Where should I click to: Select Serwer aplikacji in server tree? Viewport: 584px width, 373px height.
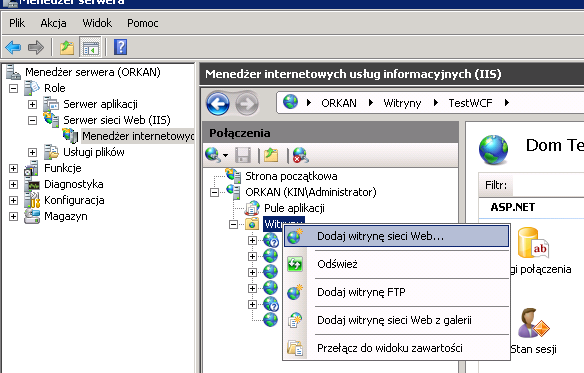100,104
